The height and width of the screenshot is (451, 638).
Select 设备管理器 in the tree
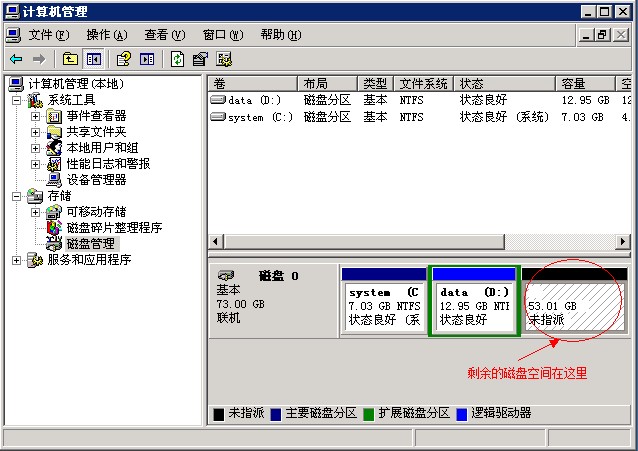point(96,180)
